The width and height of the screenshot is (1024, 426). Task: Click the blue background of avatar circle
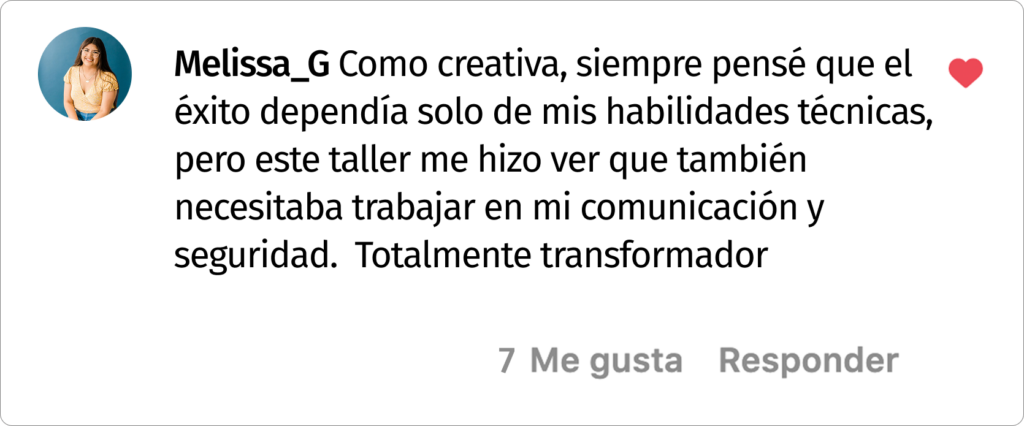pyautogui.click(x=54, y=65)
